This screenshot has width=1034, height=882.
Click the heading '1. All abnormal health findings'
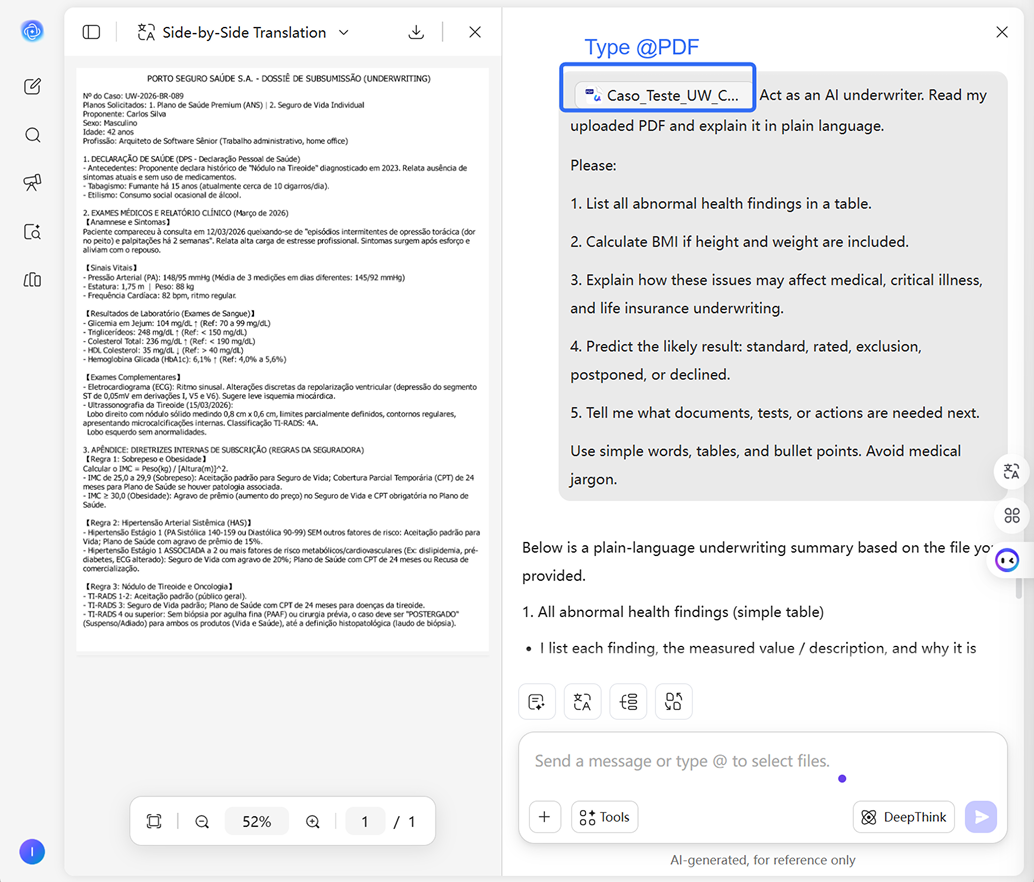[673, 612]
